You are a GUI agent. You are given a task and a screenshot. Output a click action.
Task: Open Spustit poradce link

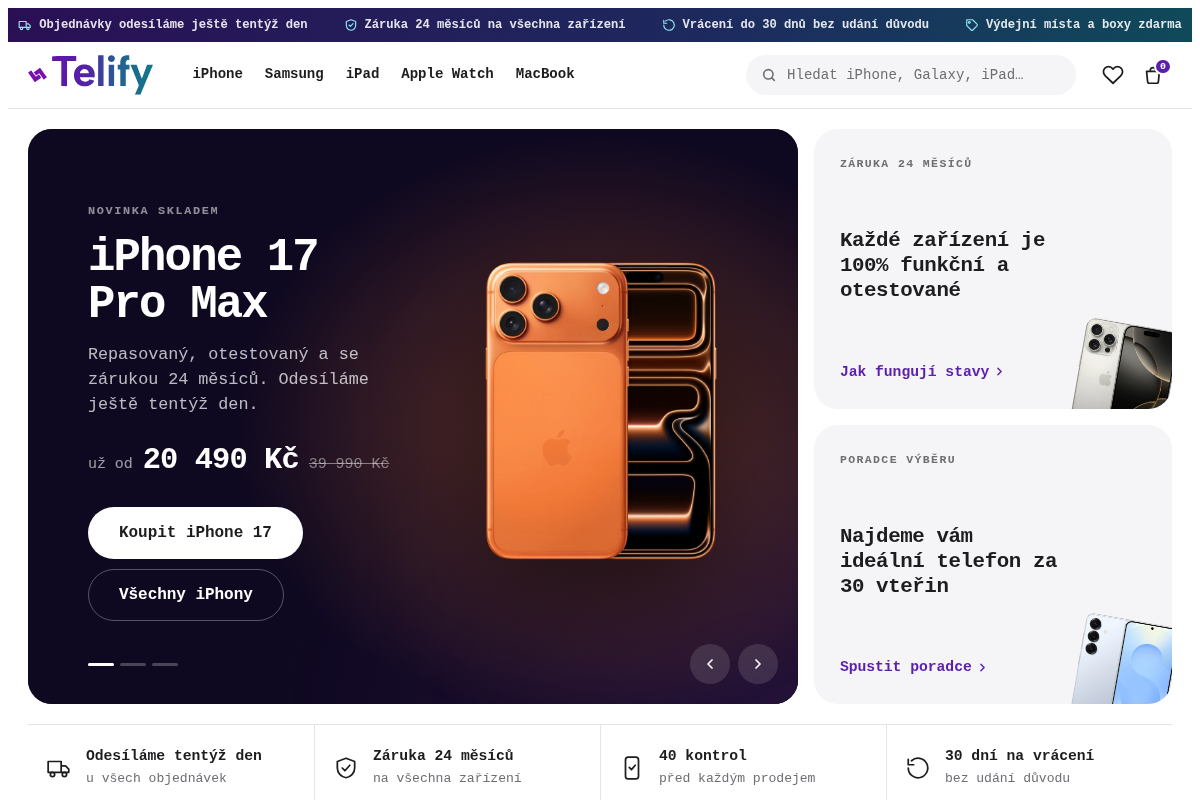913,667
